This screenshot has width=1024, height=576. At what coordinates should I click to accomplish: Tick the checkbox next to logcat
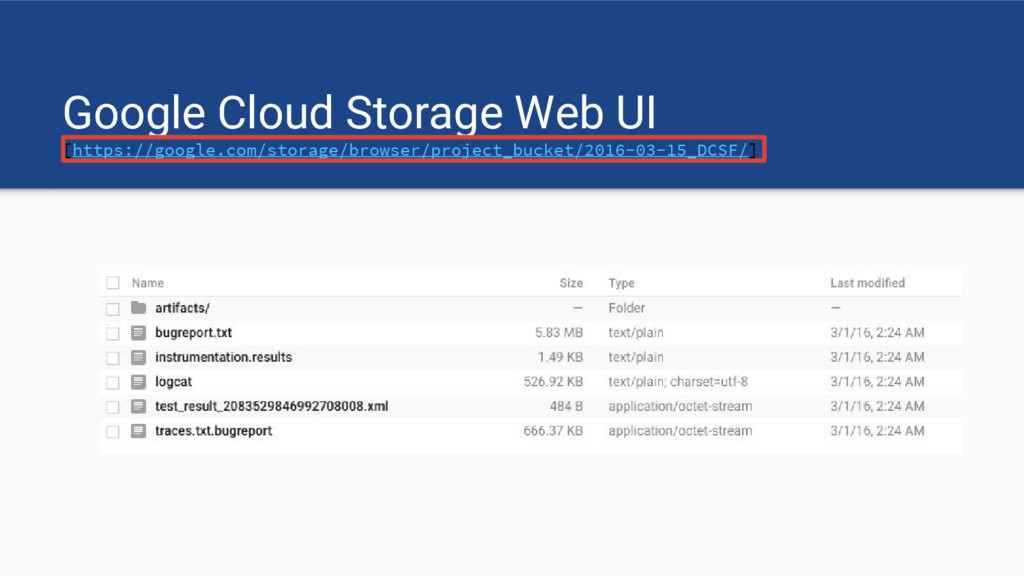[x=113, y=382]
